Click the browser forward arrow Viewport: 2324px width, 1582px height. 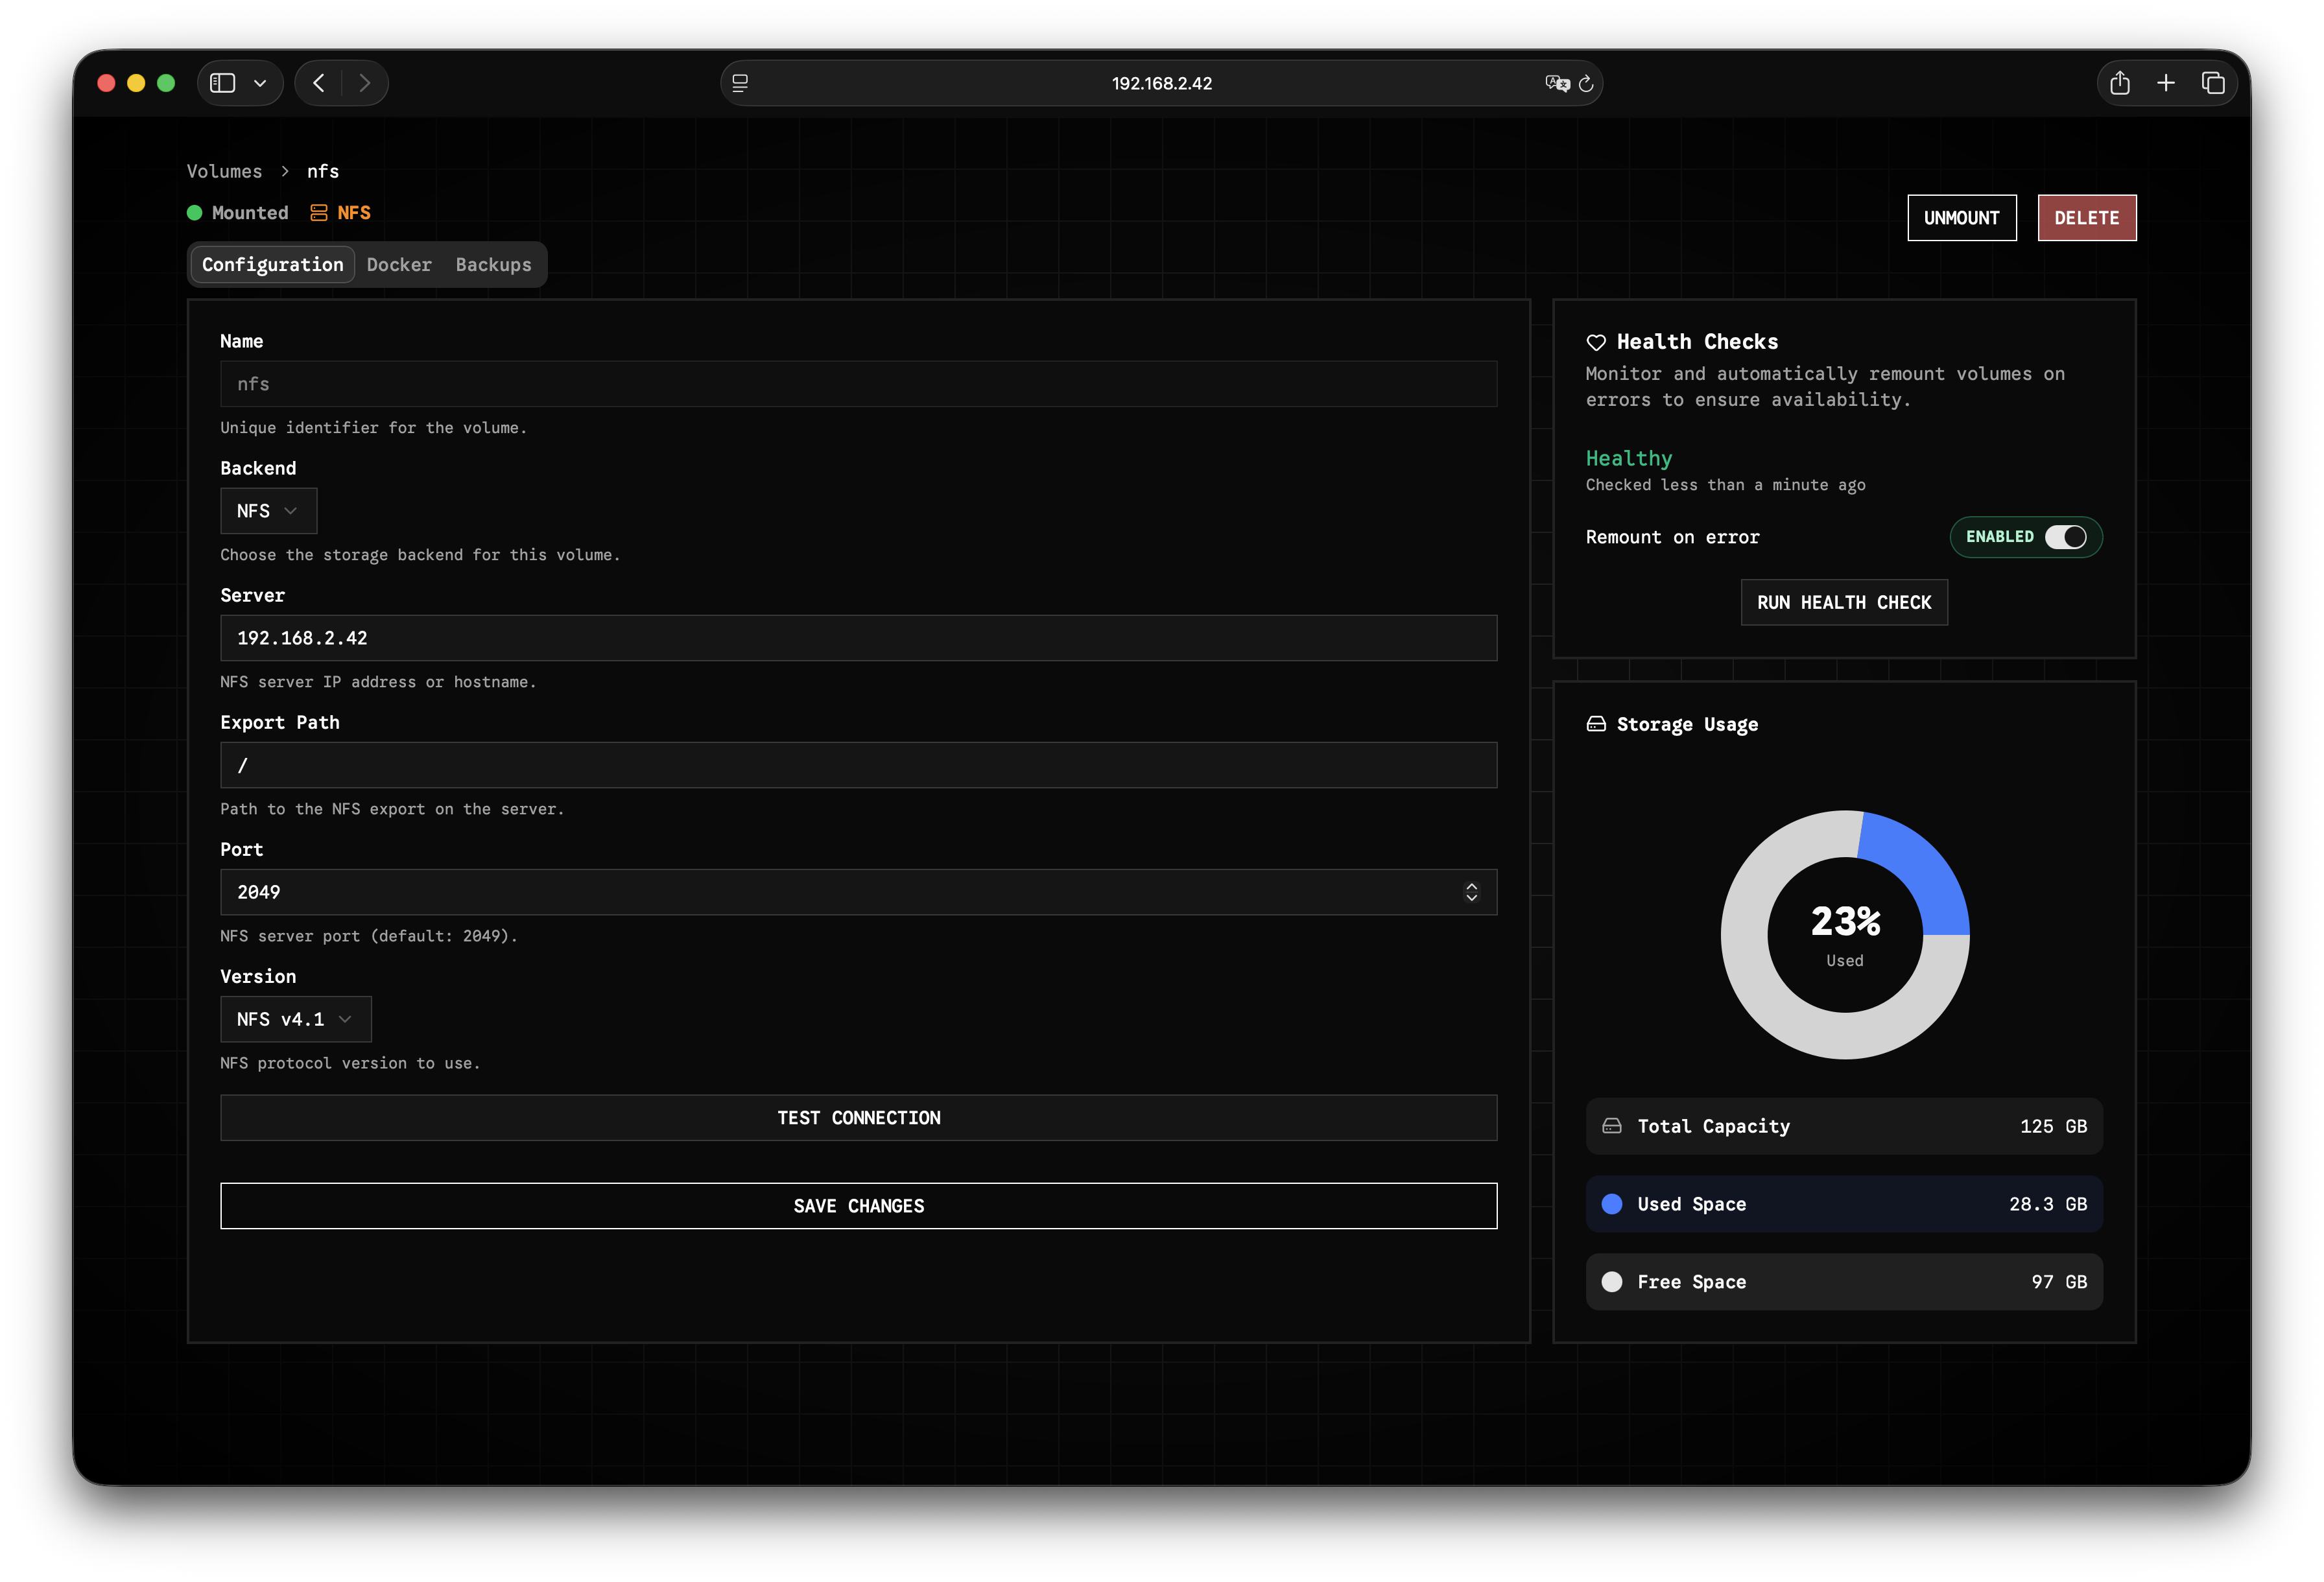point(365,83)
